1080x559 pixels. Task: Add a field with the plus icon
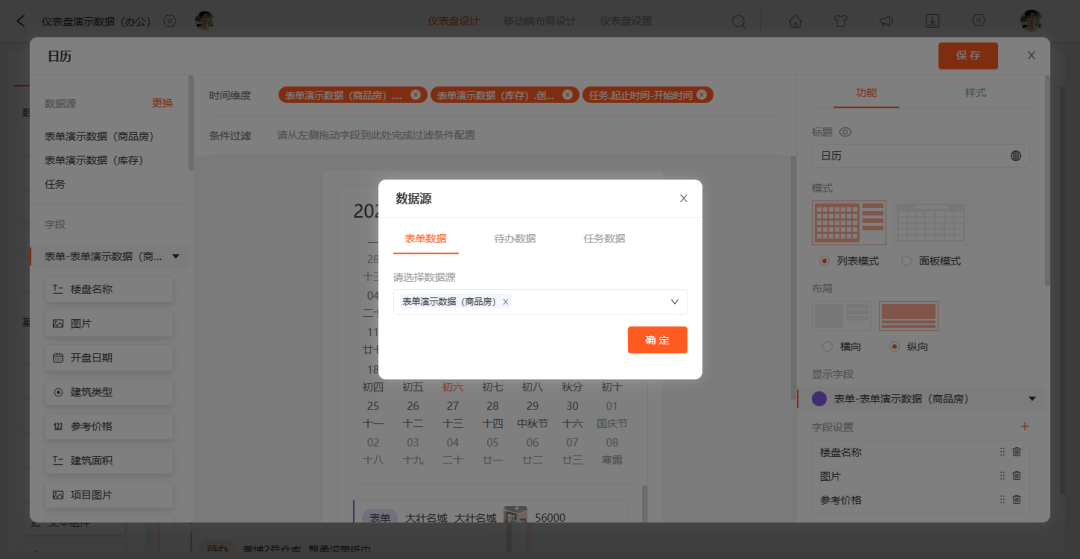1025,427
